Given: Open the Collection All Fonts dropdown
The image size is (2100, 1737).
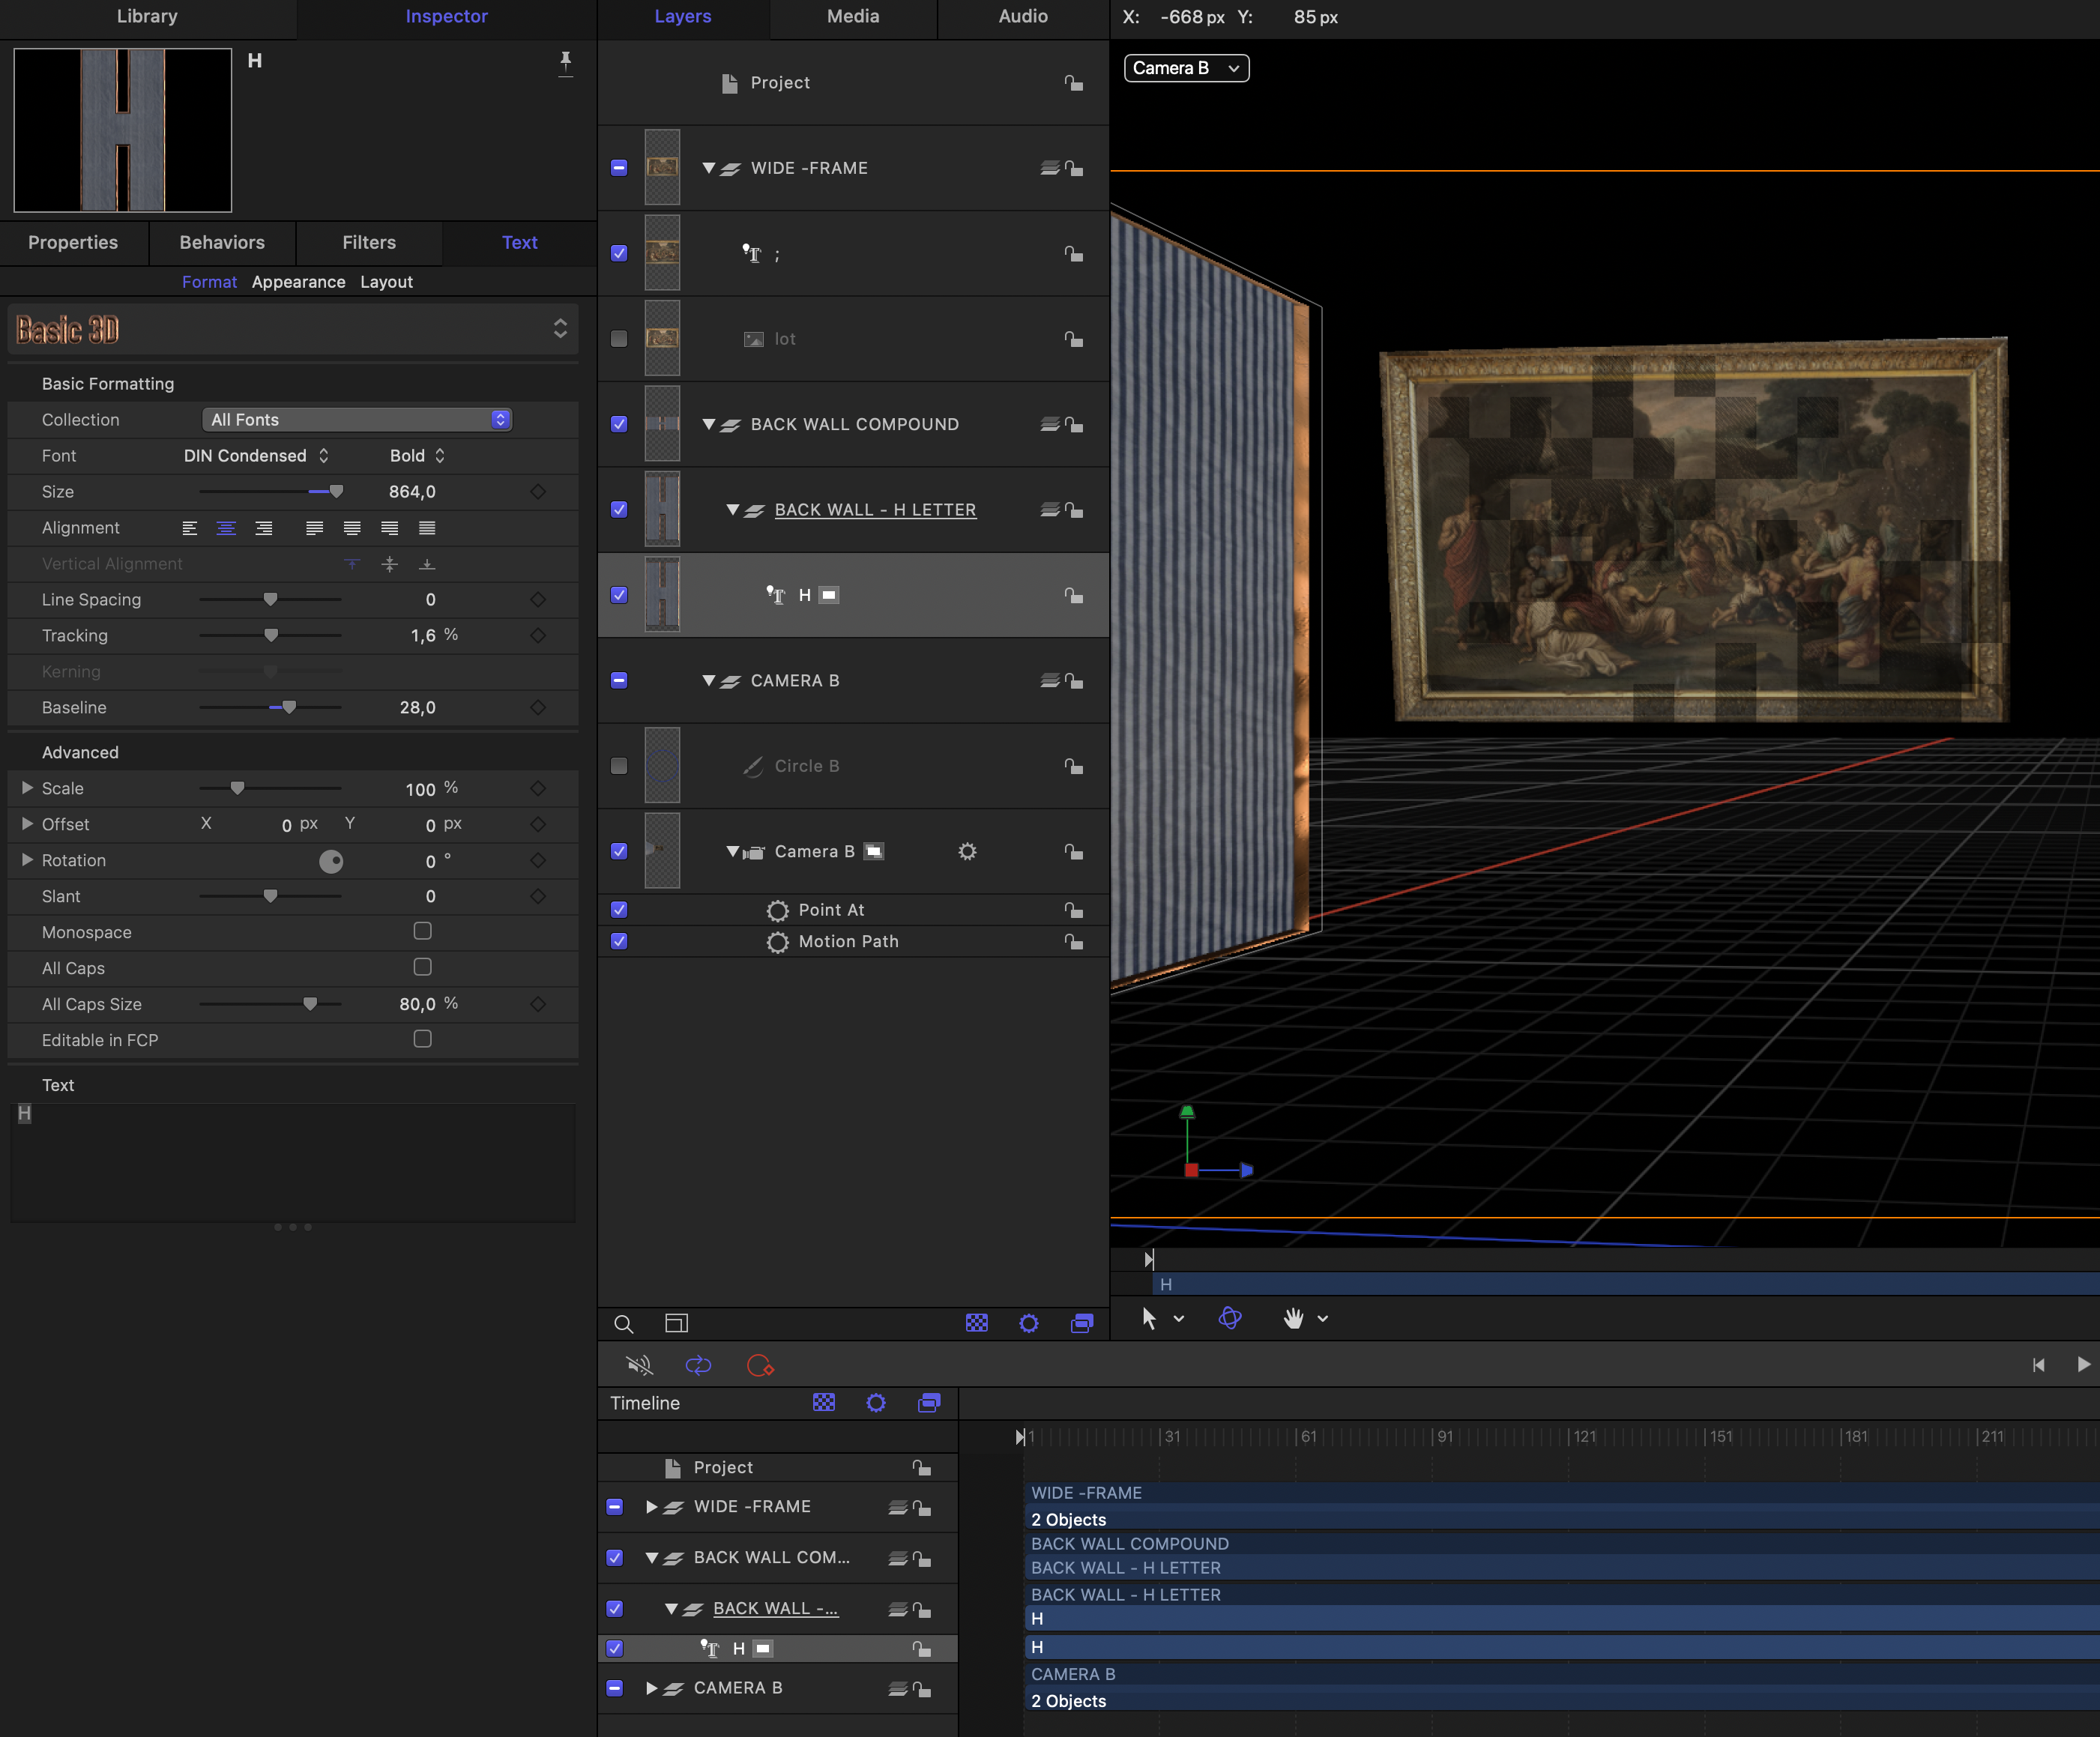Looking at the screenshot, I should coord(357,420).
